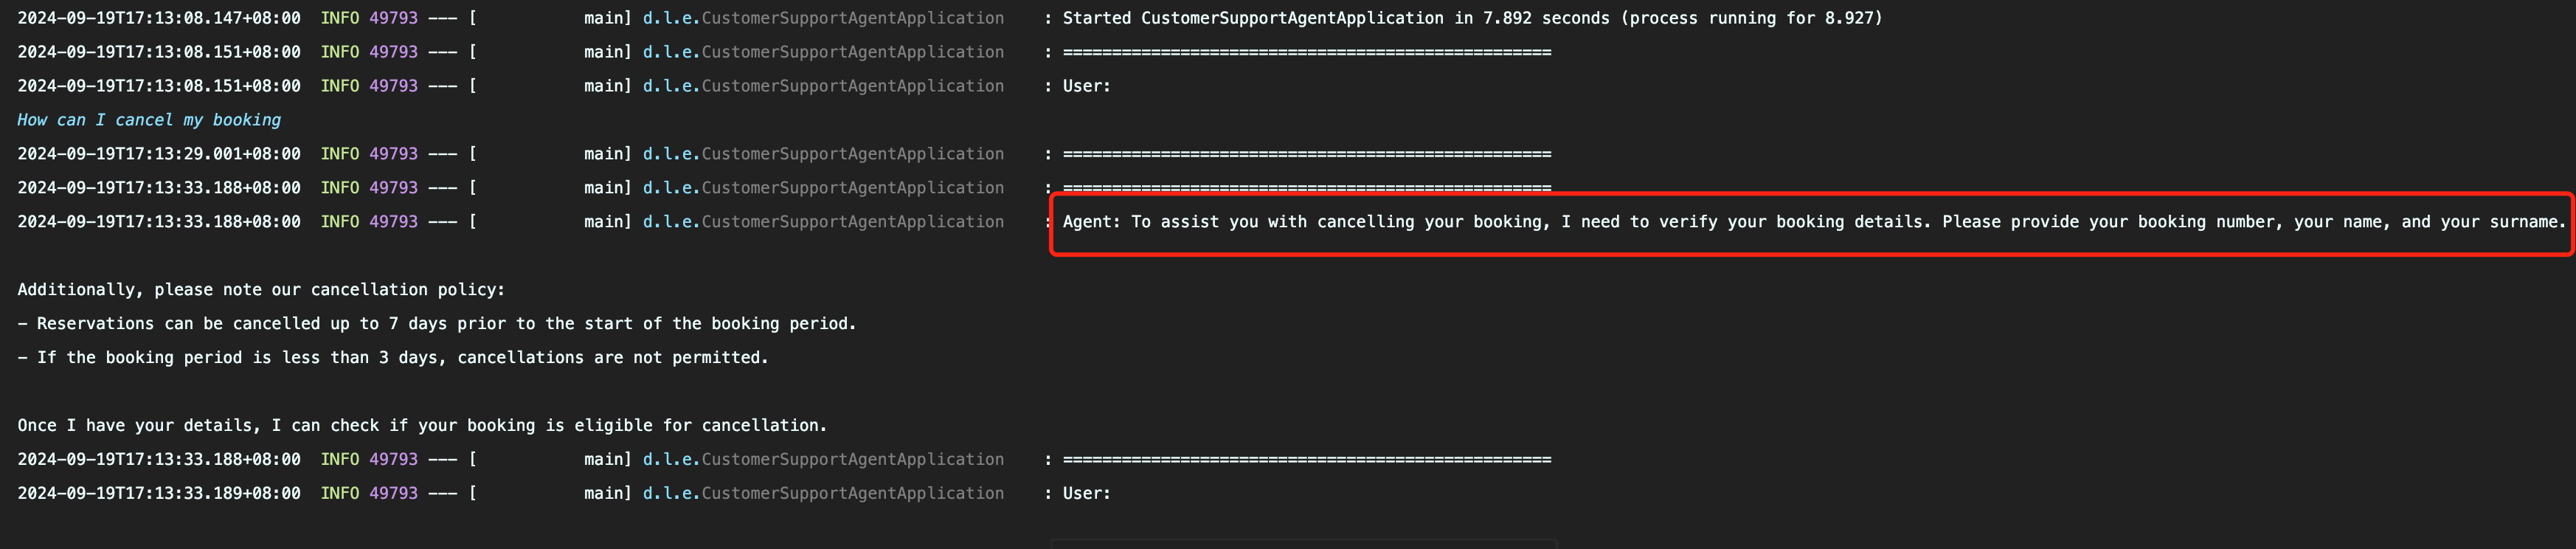Viewport: 2576px width, 549px height.
Task: Click the "less than 3 days" policy line
Action: pyautogui.click(x=393, y=358)
